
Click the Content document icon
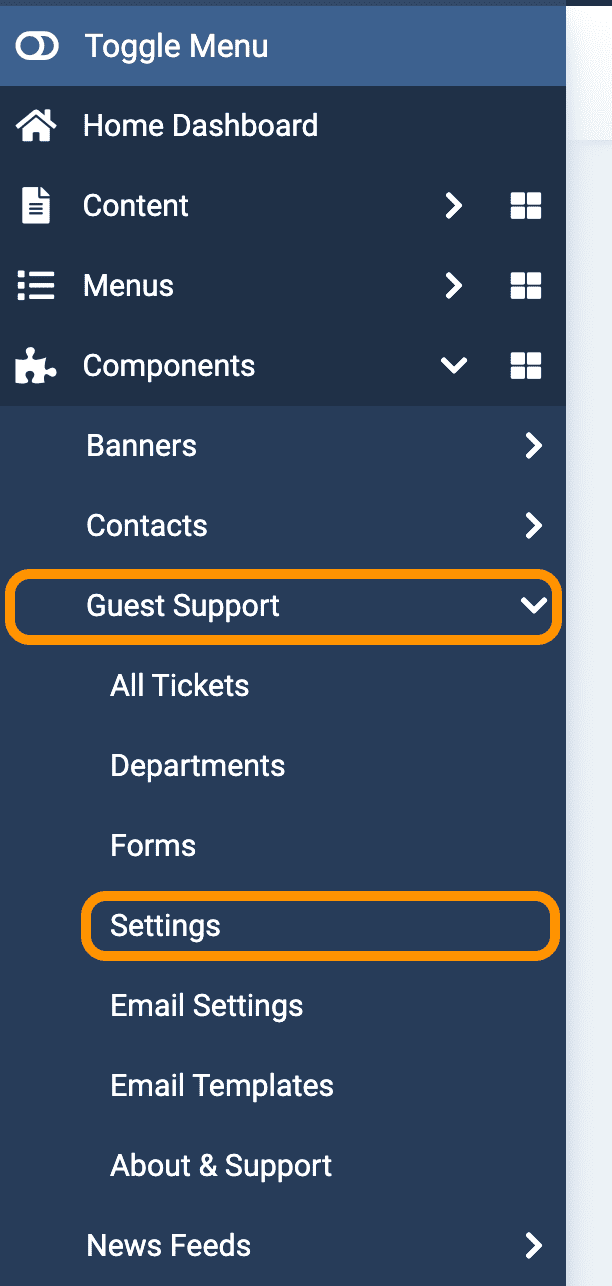tap(37, 206)
